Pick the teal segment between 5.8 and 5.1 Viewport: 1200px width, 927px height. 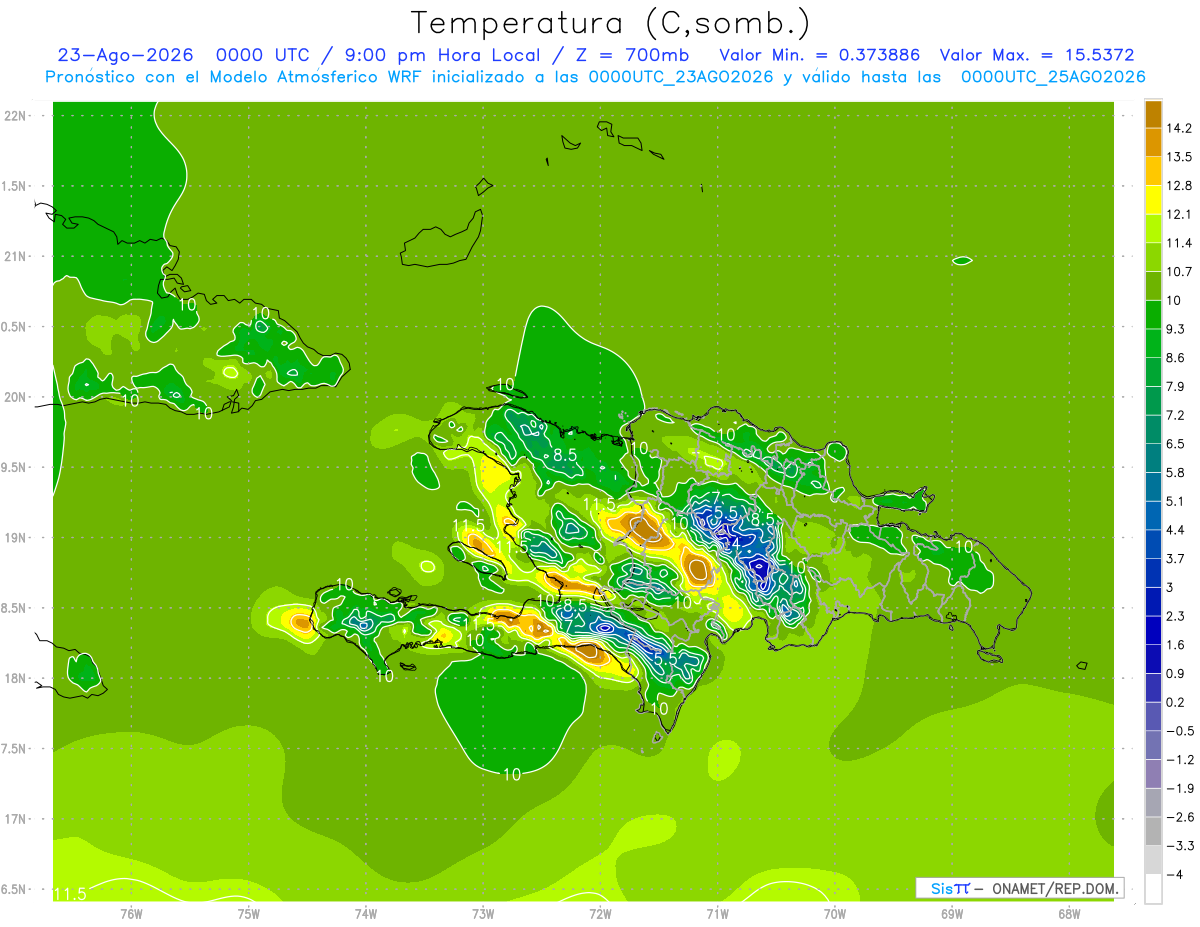pos(1153,487)
